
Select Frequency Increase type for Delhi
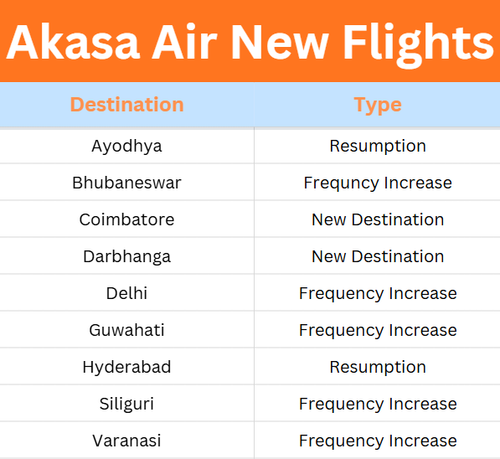click(x=378, y=294)
